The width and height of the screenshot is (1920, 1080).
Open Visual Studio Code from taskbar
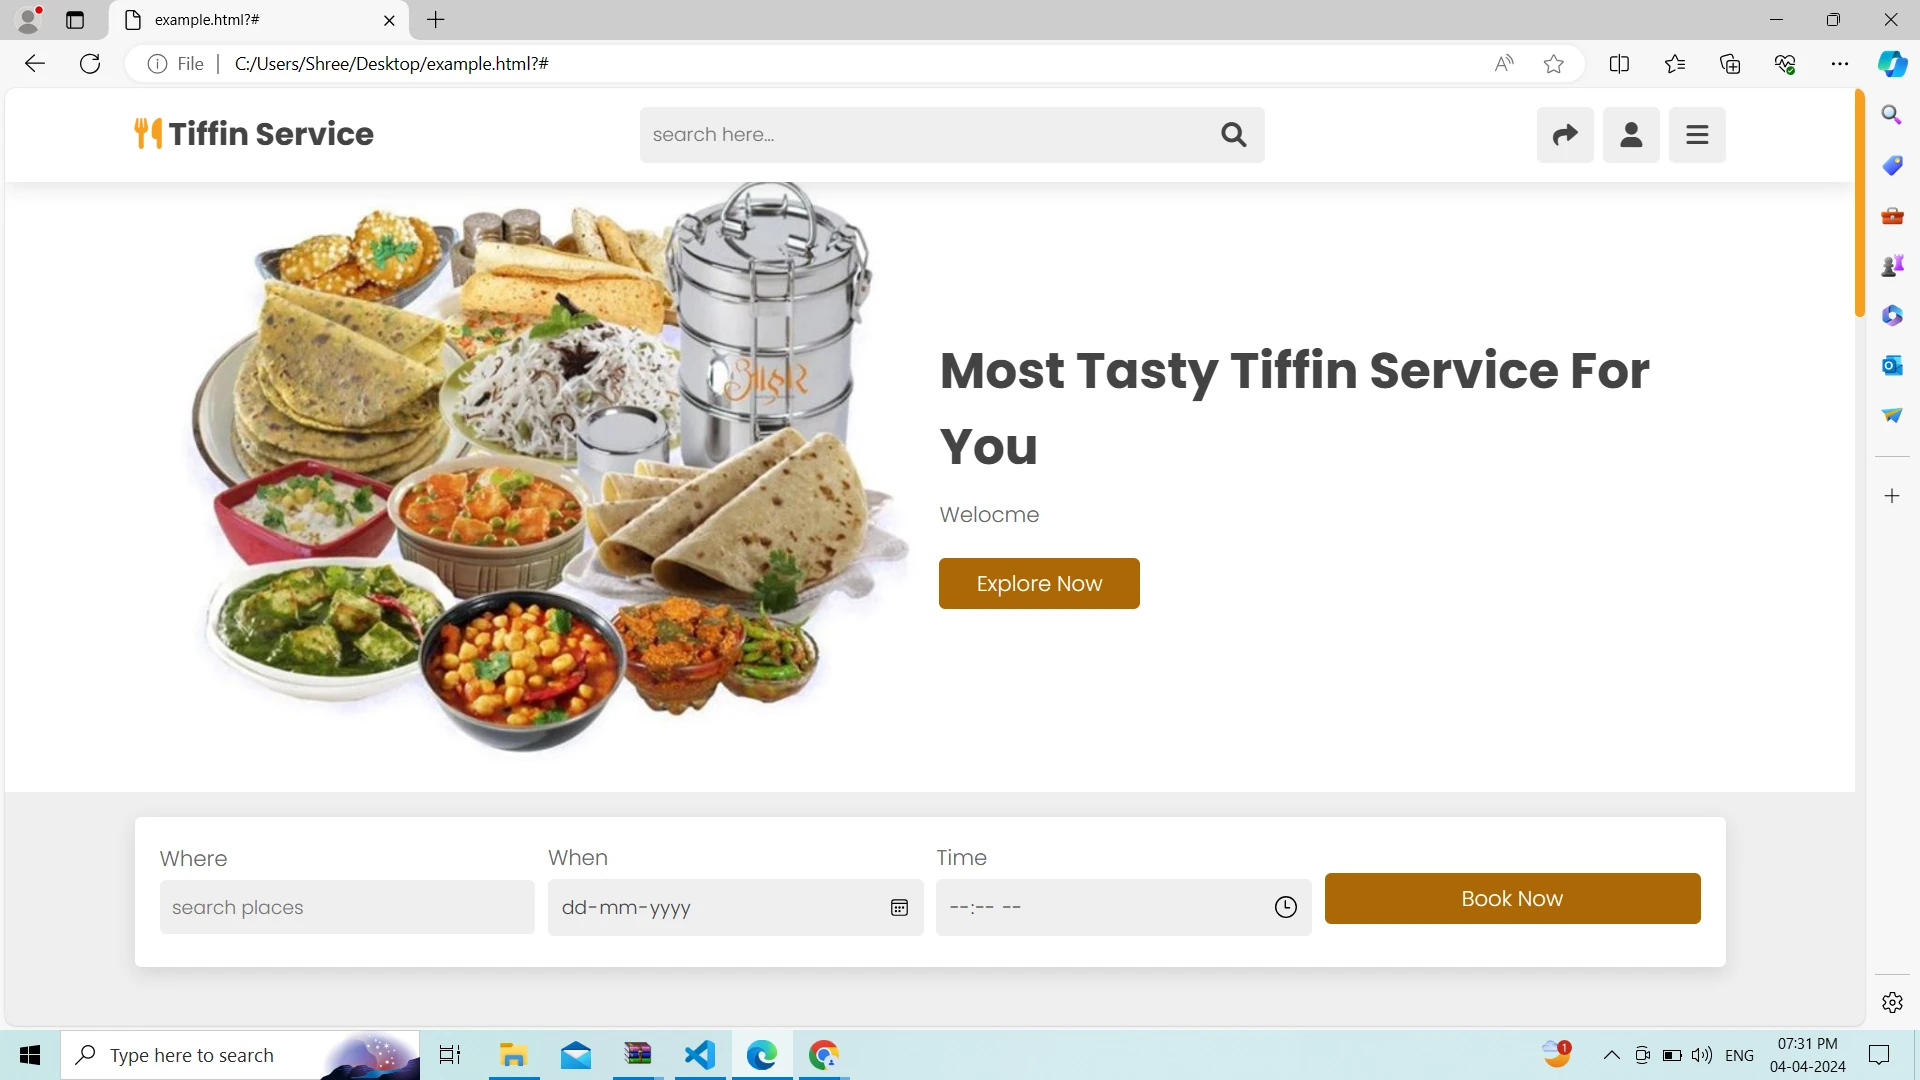(700, 1055)
